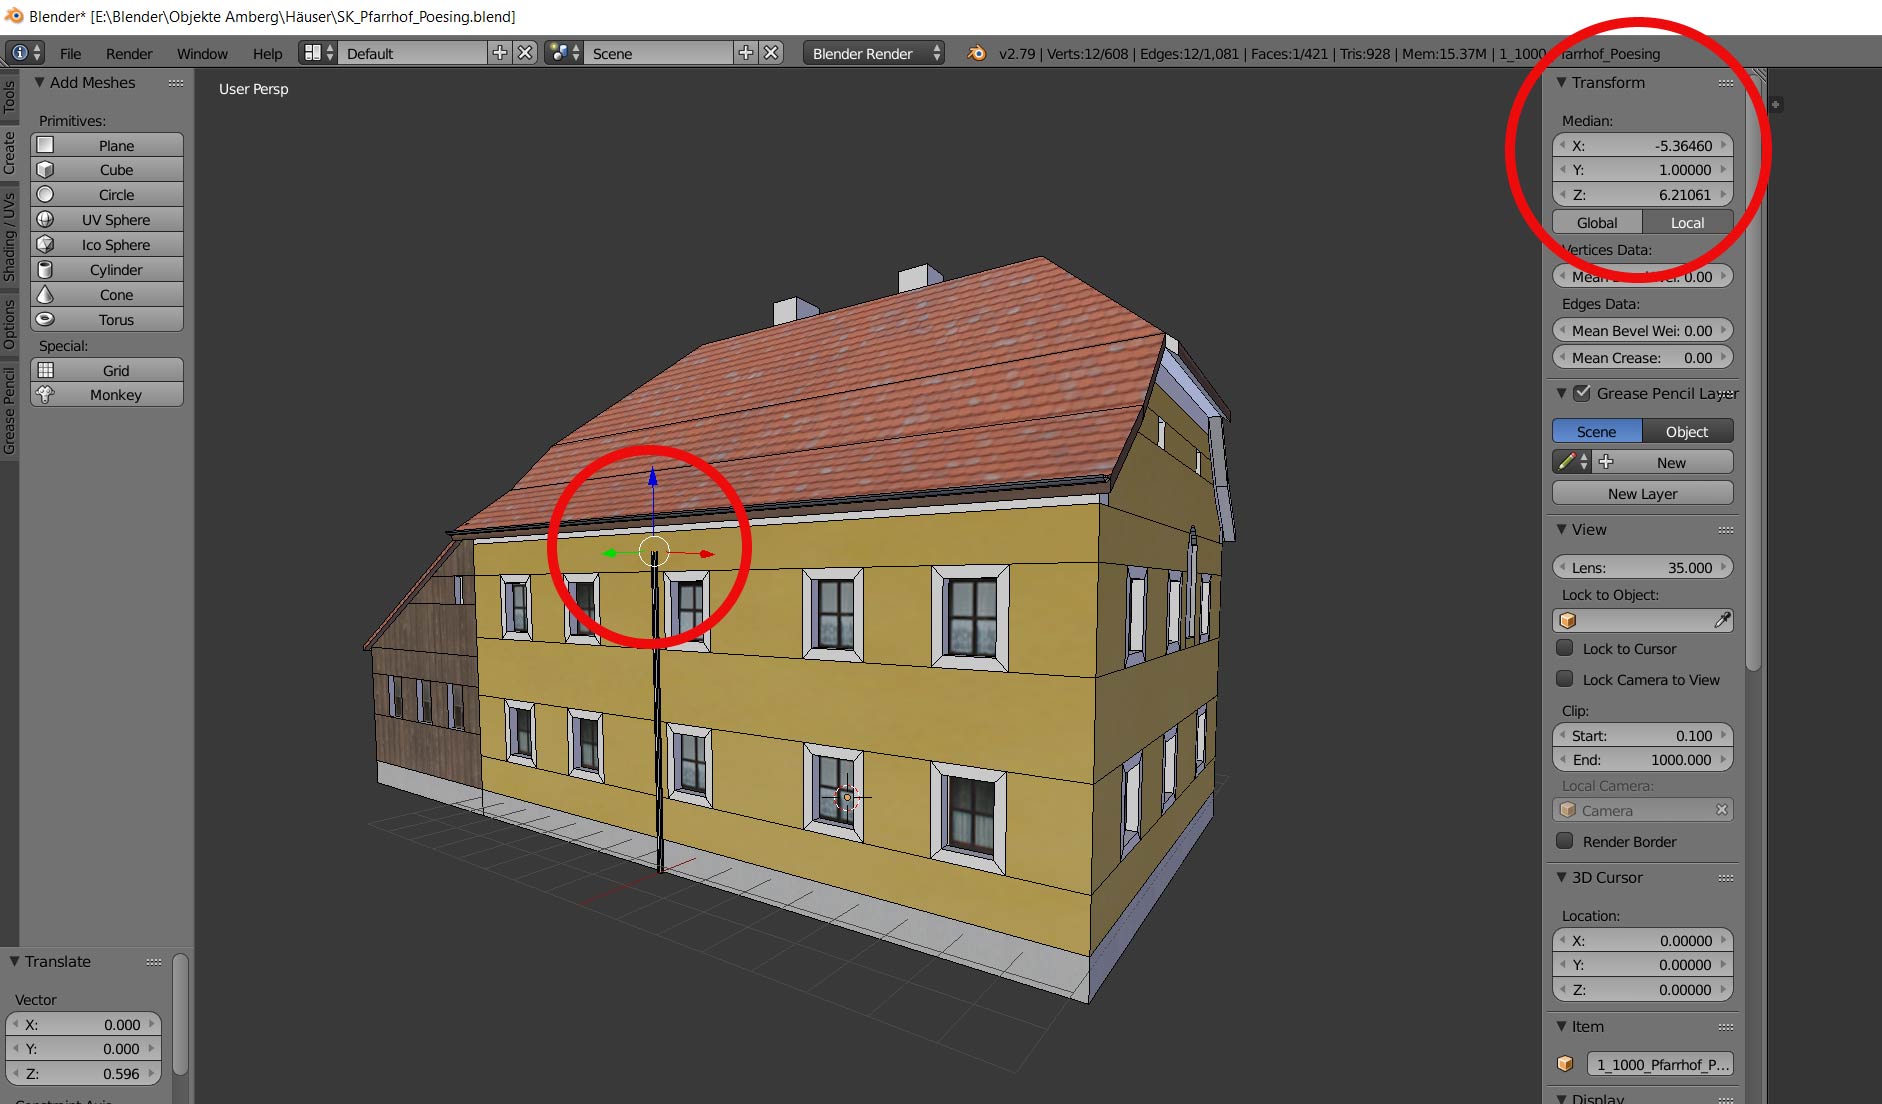1882x1104 pixels.
Task: Add new grease pencil data with plus icon
Action: 1606,462
